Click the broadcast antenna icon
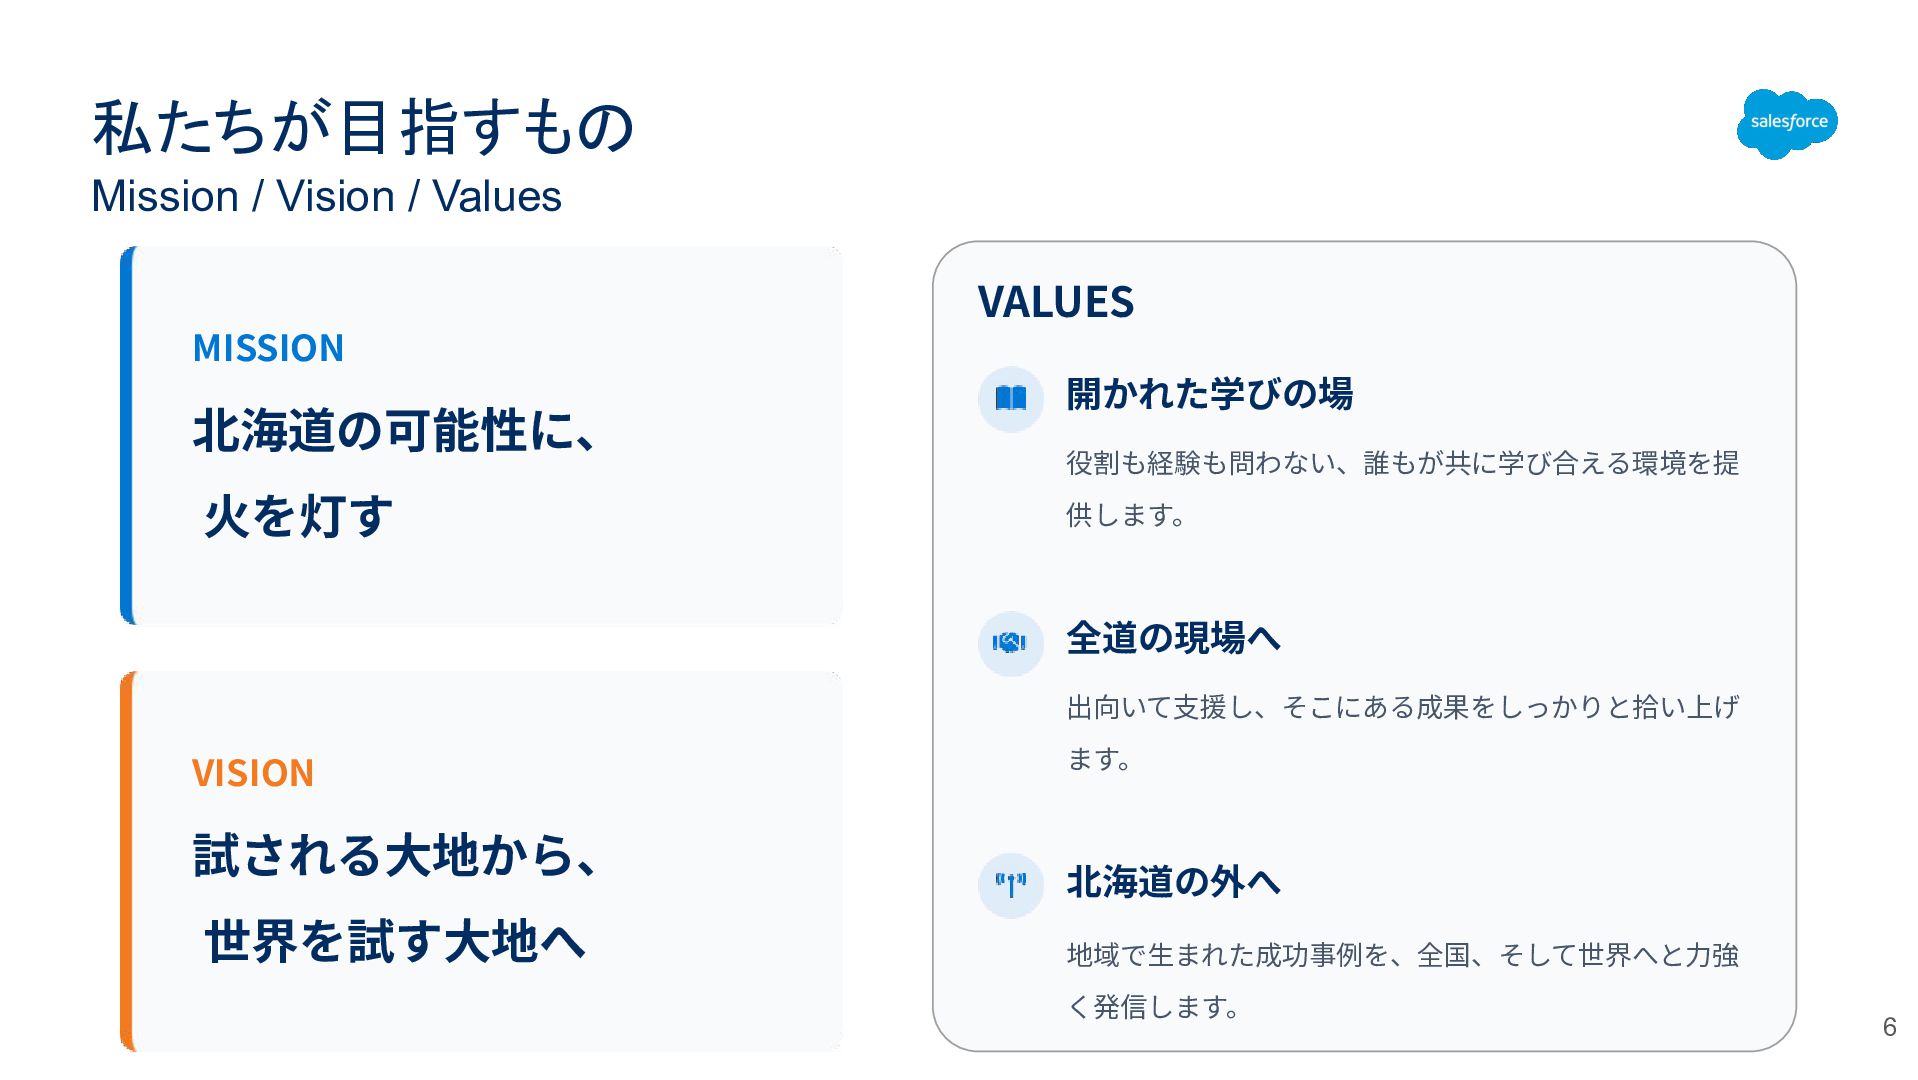Image resolution: width=1918 pixels, height=1080 pixels. (1011, 885)
